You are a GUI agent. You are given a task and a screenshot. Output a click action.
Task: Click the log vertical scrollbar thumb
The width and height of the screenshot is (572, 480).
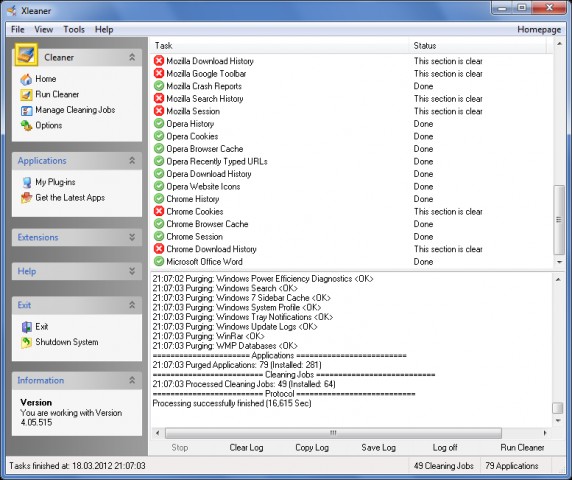pyautogui.click(x=557, y=408)
